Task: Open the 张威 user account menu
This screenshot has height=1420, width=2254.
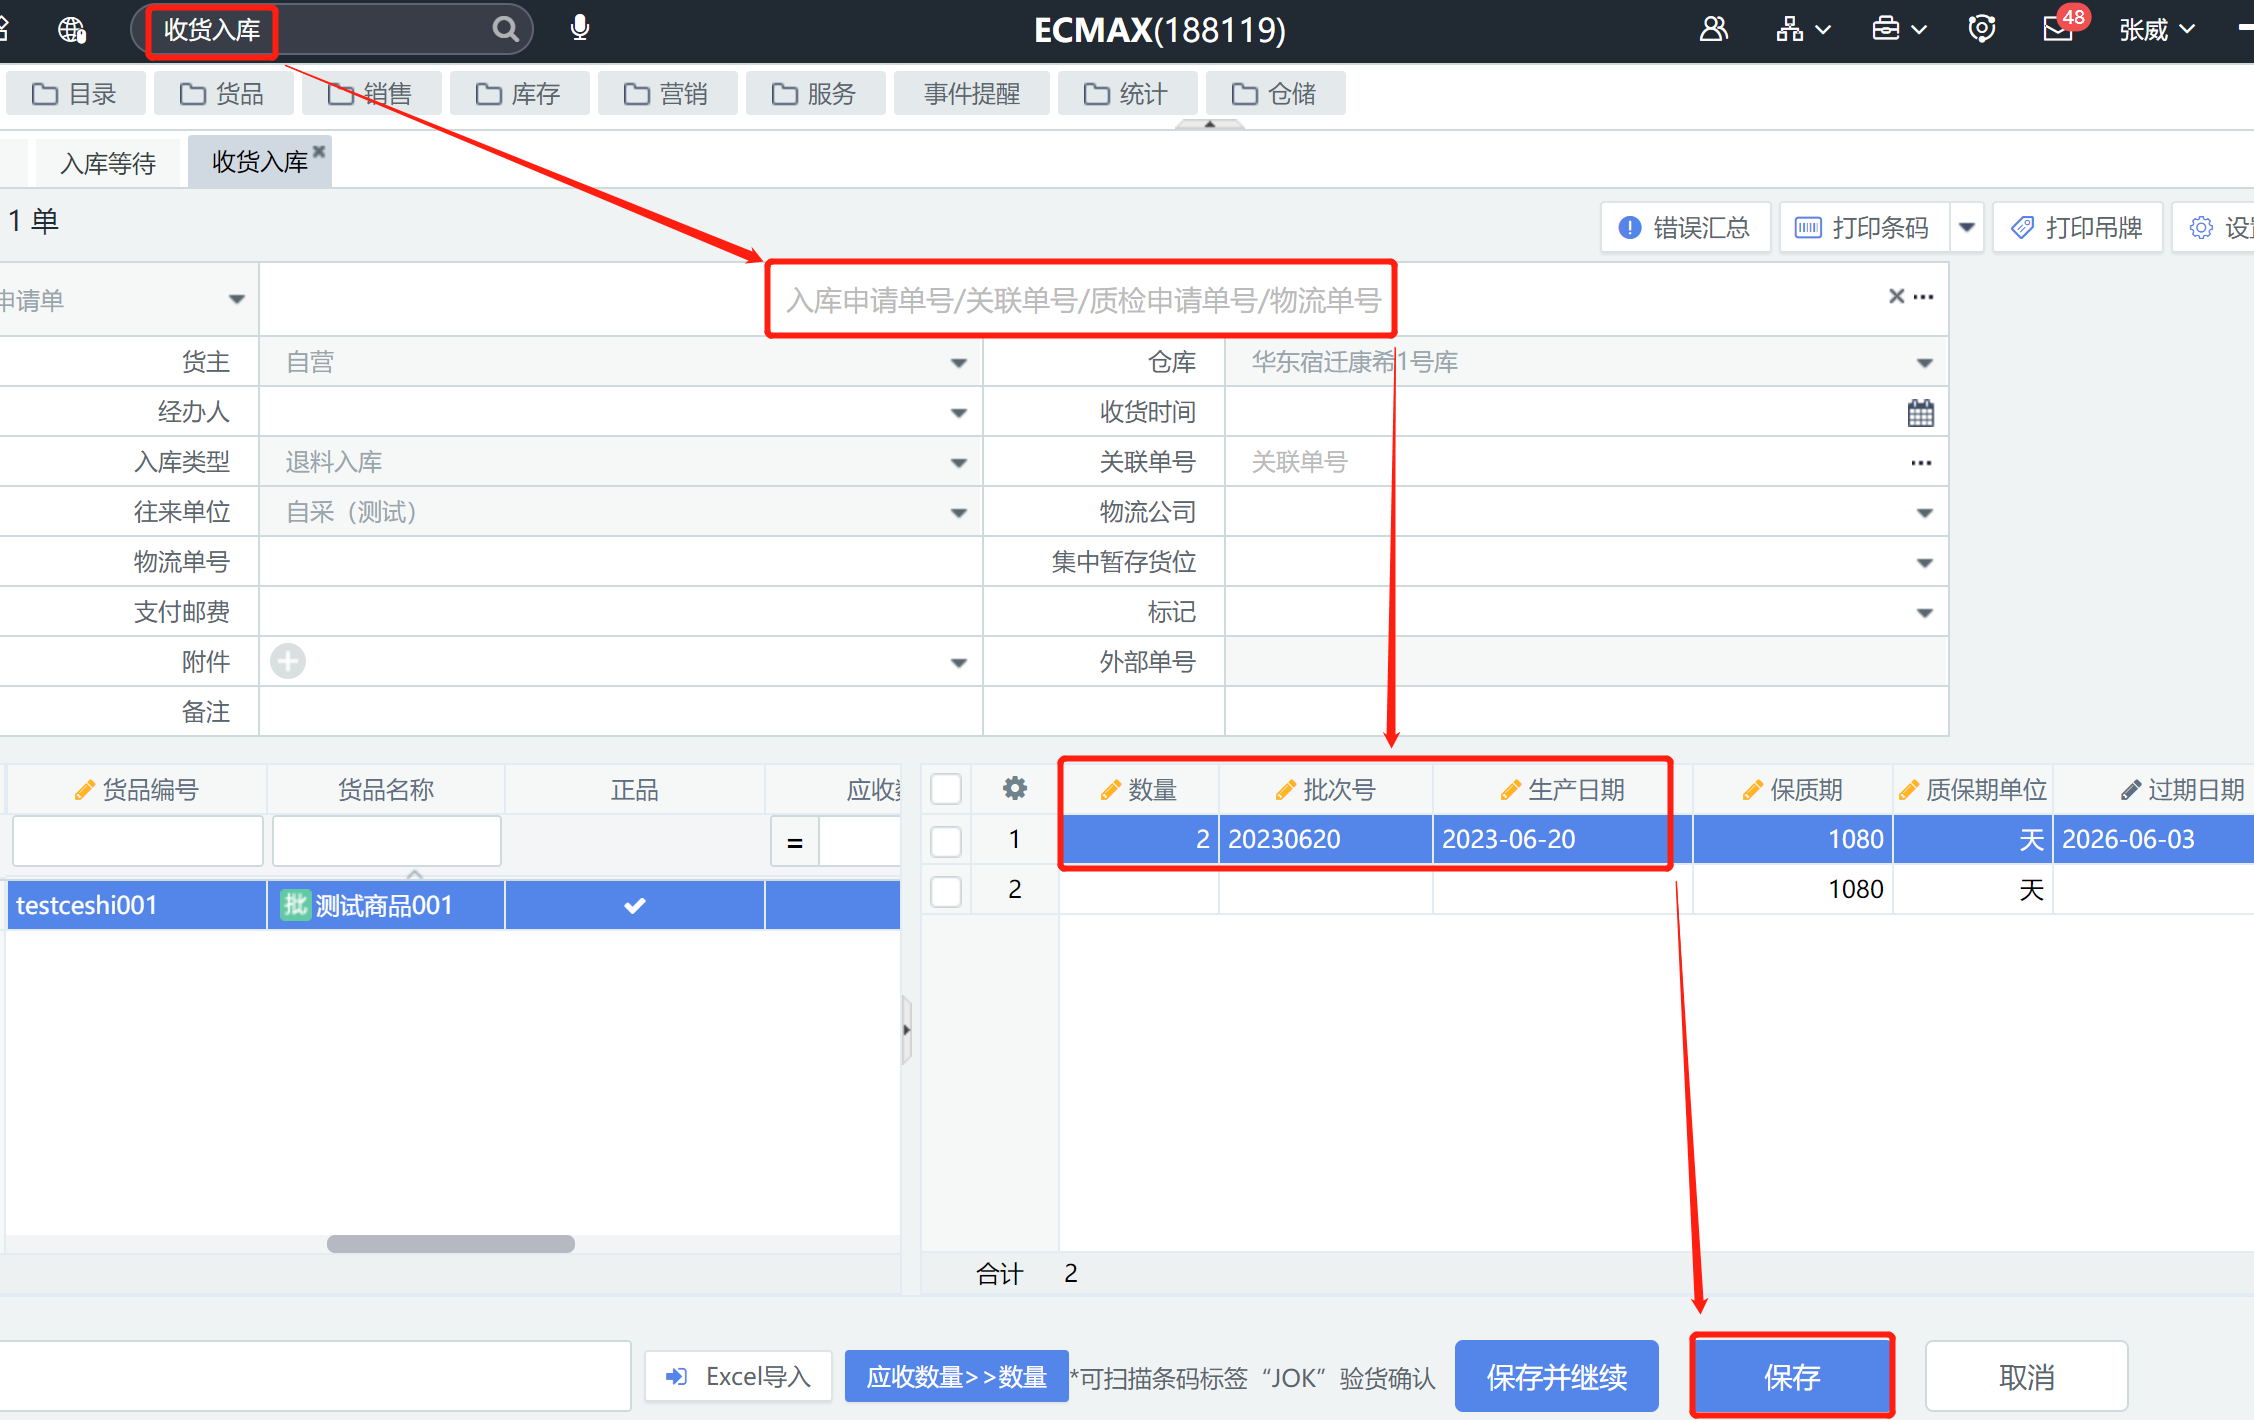Action: coord(2157,30)
